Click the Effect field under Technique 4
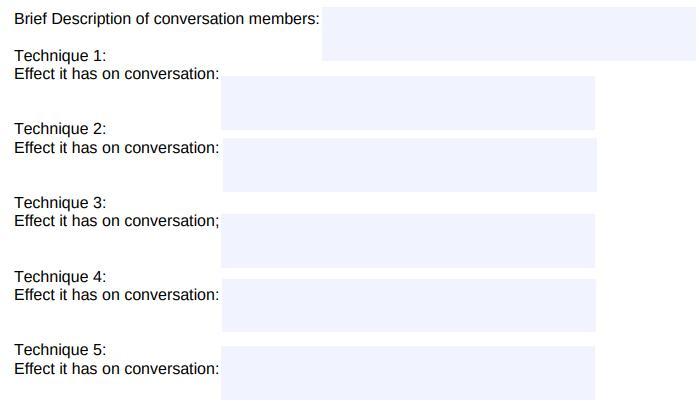 409,305
